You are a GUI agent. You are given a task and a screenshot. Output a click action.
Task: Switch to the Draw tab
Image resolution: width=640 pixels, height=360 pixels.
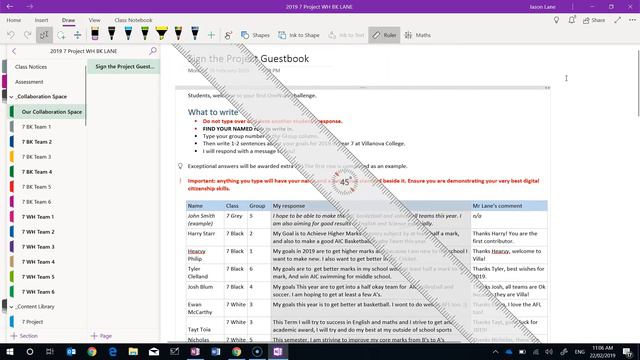click(68, 20)
